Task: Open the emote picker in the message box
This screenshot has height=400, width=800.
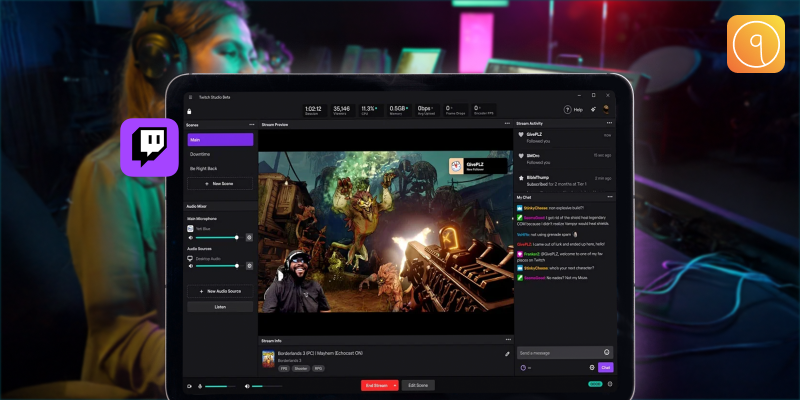Action: coord(607,352)
